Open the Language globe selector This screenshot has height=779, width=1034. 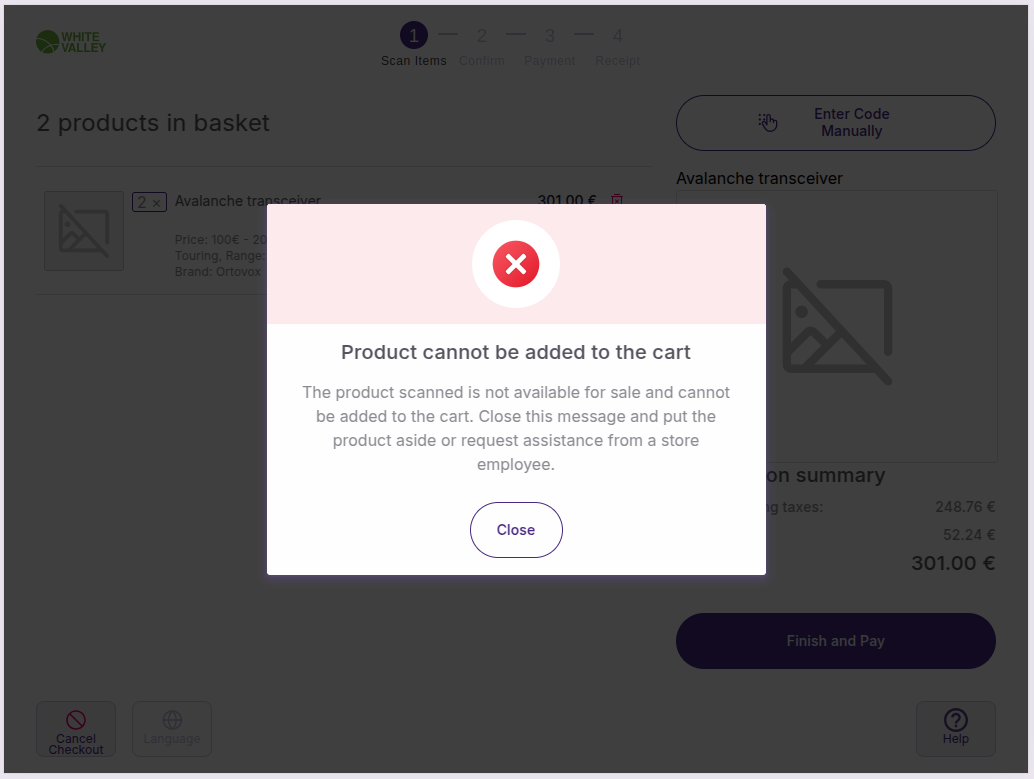point(172,728)
